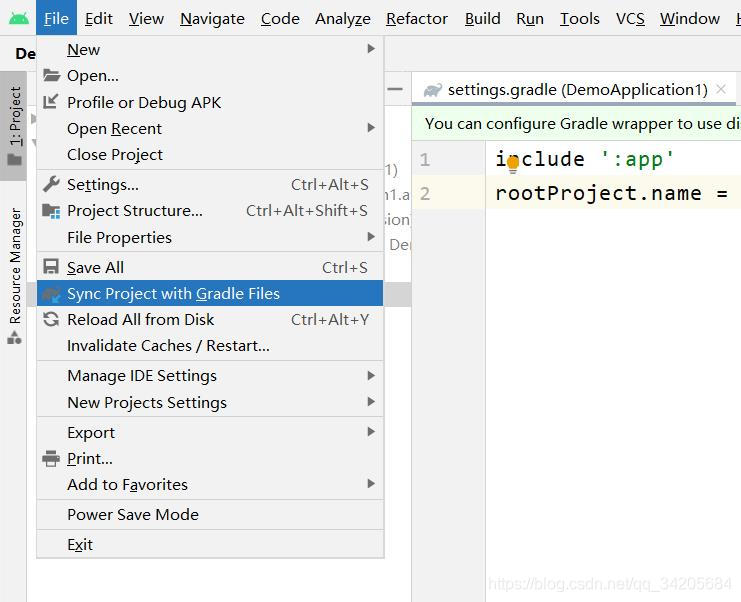
Task: Click the Gradle sync elephant icon
Action: coord(51,294)
